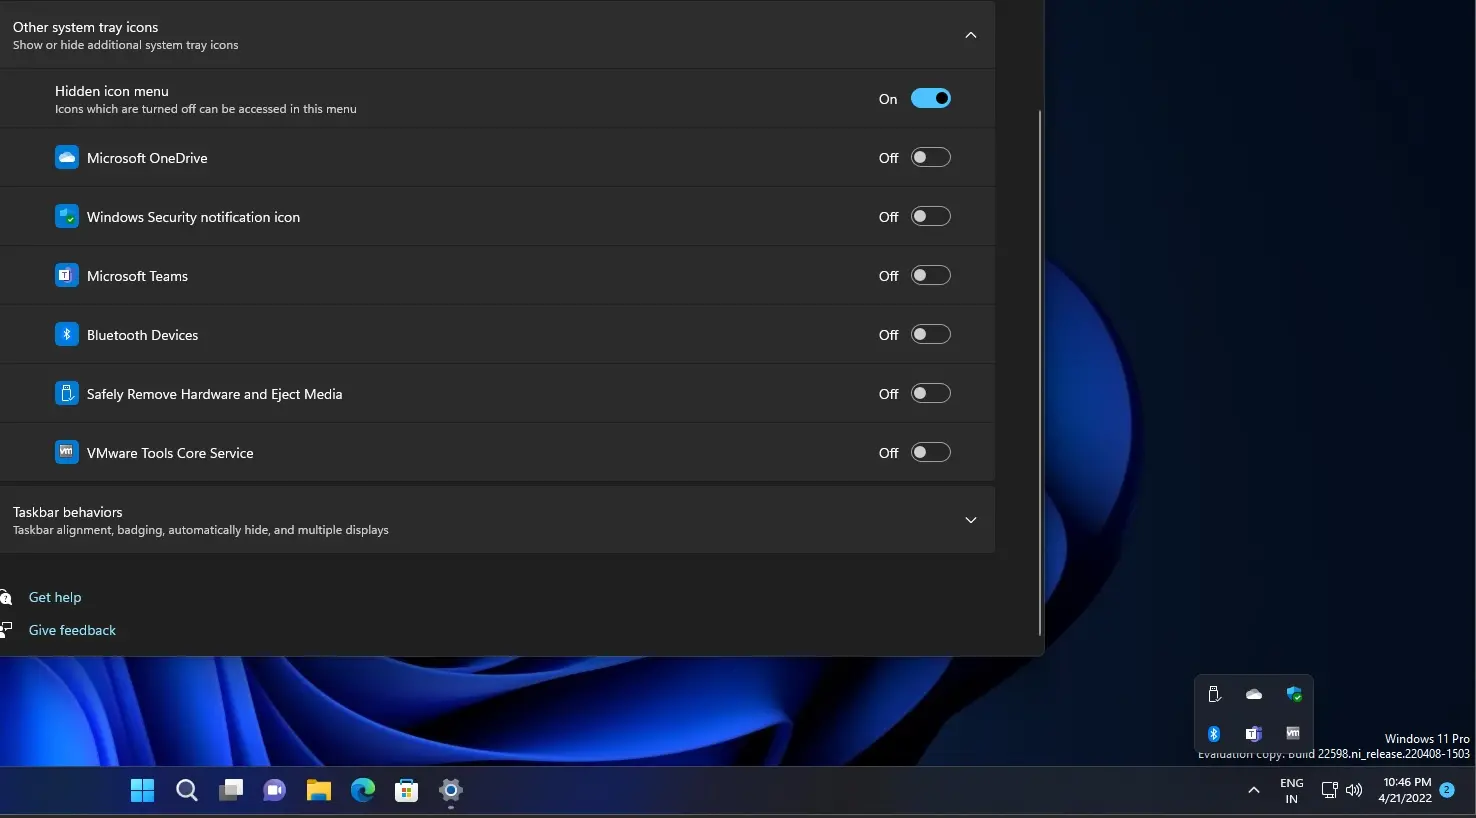Open the clock and date in taskbar
Image resolution: width=1476 pixels, height=818 pixels.
pyautogui.click(x=1406, y=790)
